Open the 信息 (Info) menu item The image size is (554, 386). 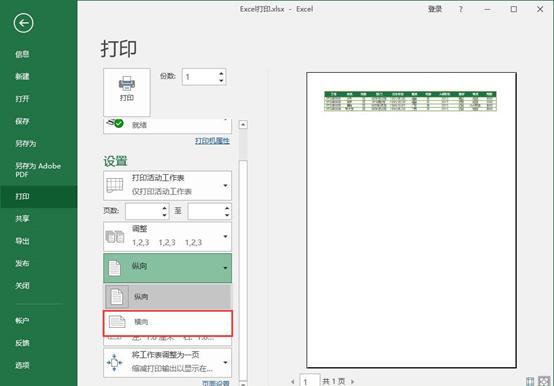[x=22, y=54]
